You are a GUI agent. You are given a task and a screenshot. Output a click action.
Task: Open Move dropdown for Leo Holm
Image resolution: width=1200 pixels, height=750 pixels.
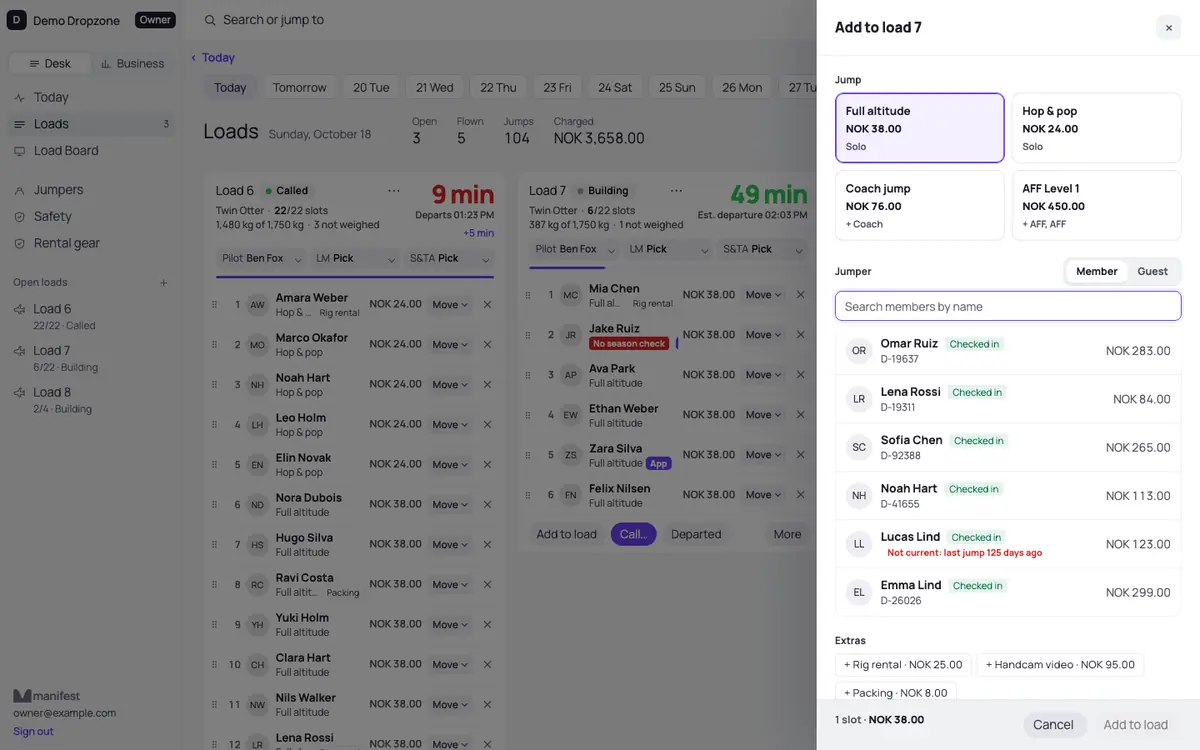(450, 425)
